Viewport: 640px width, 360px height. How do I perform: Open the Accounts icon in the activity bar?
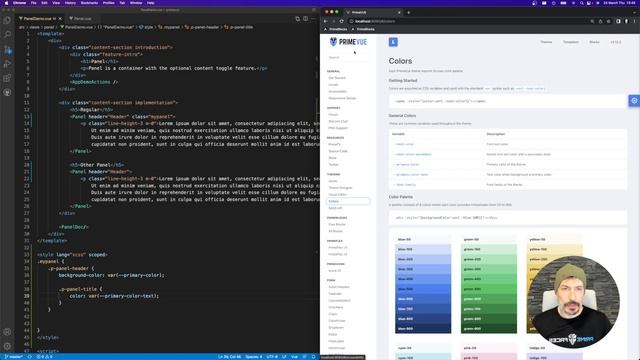[x=7, y=332]
